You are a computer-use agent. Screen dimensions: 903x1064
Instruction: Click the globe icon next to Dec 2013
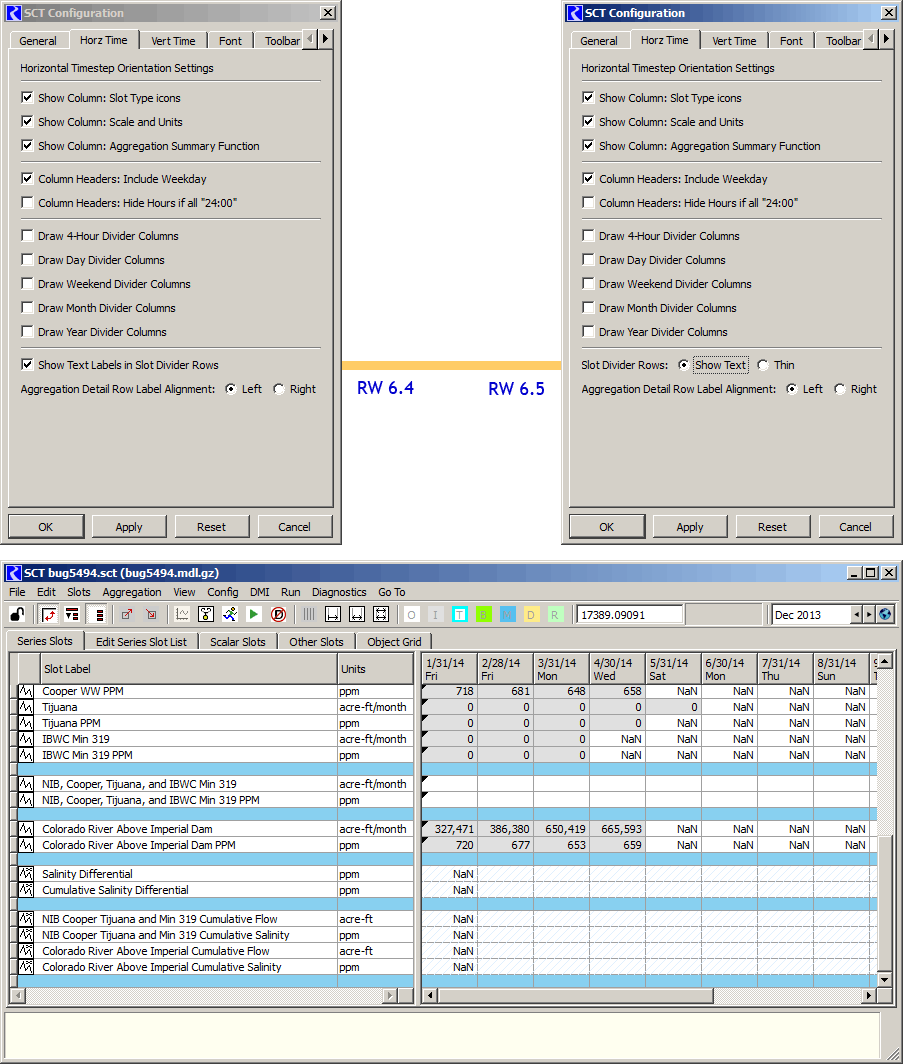coord(885,615)
